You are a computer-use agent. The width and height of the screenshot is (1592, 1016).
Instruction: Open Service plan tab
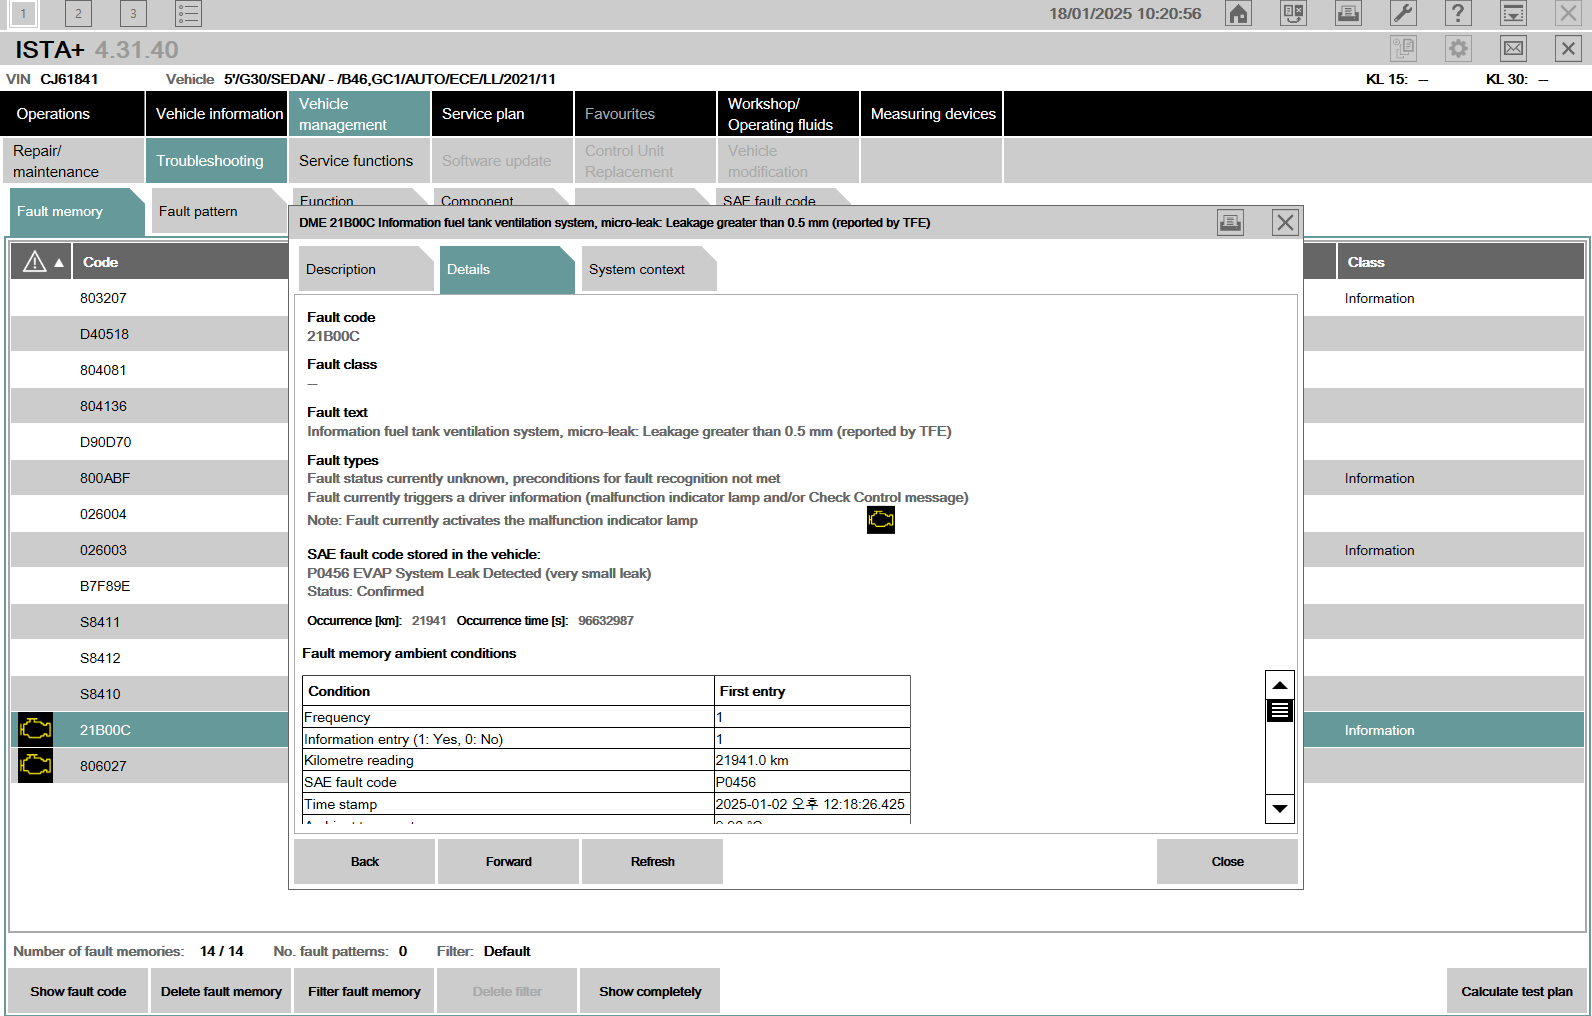point(502,114)
